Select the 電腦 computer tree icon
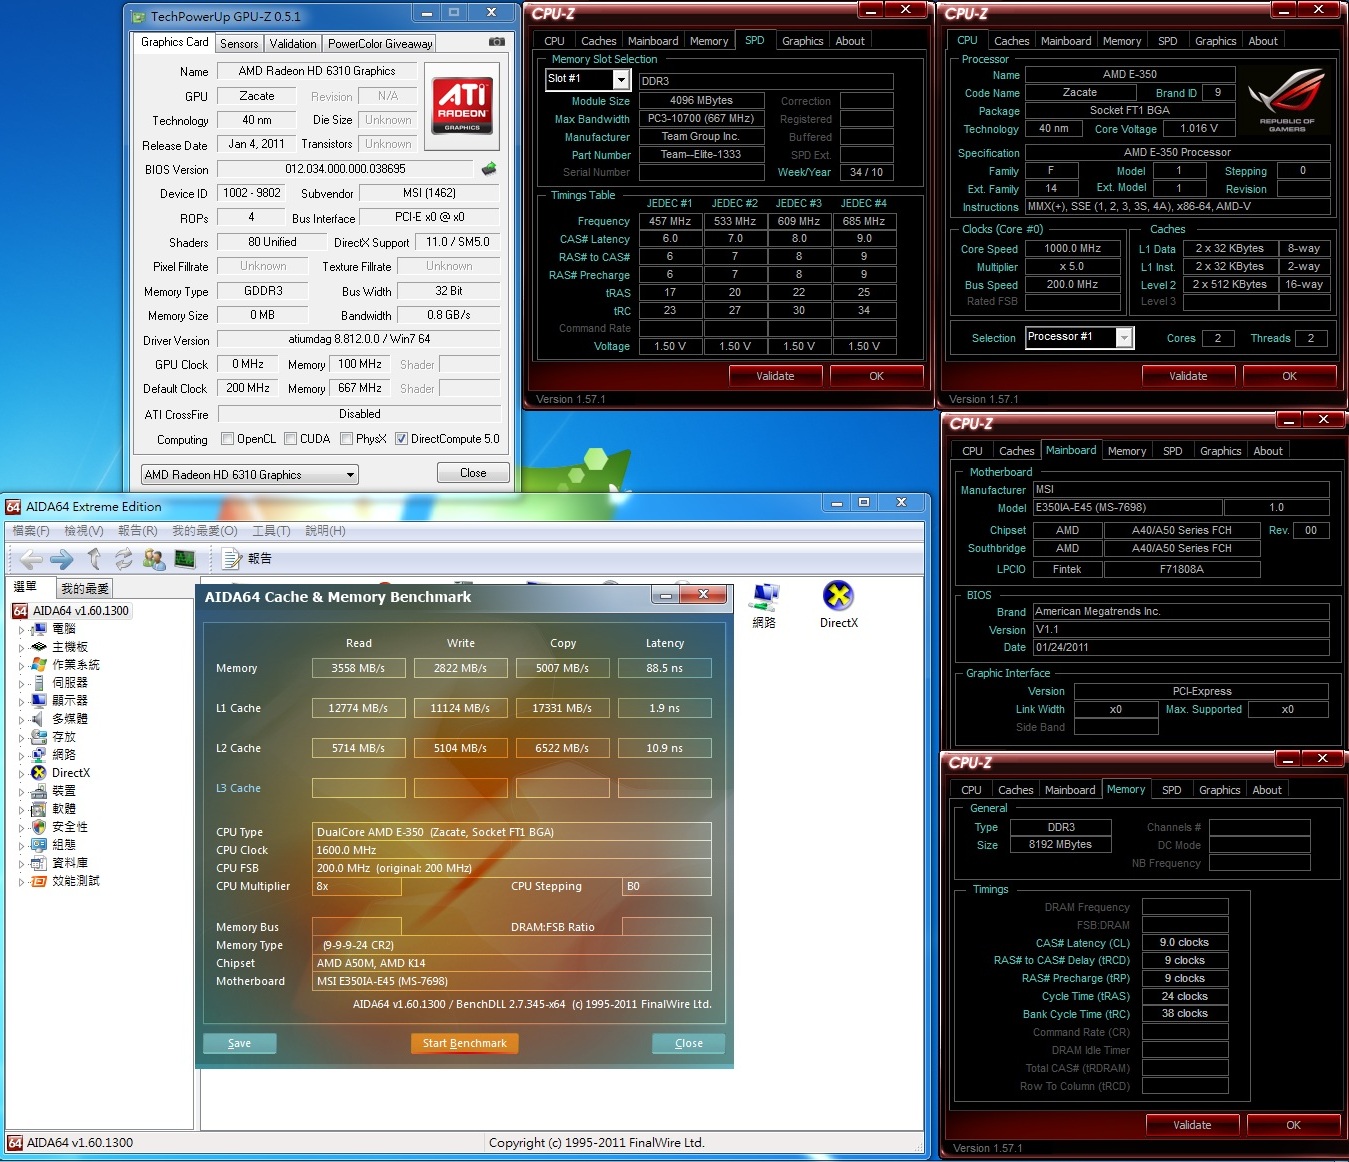 (x=39, y=629)
